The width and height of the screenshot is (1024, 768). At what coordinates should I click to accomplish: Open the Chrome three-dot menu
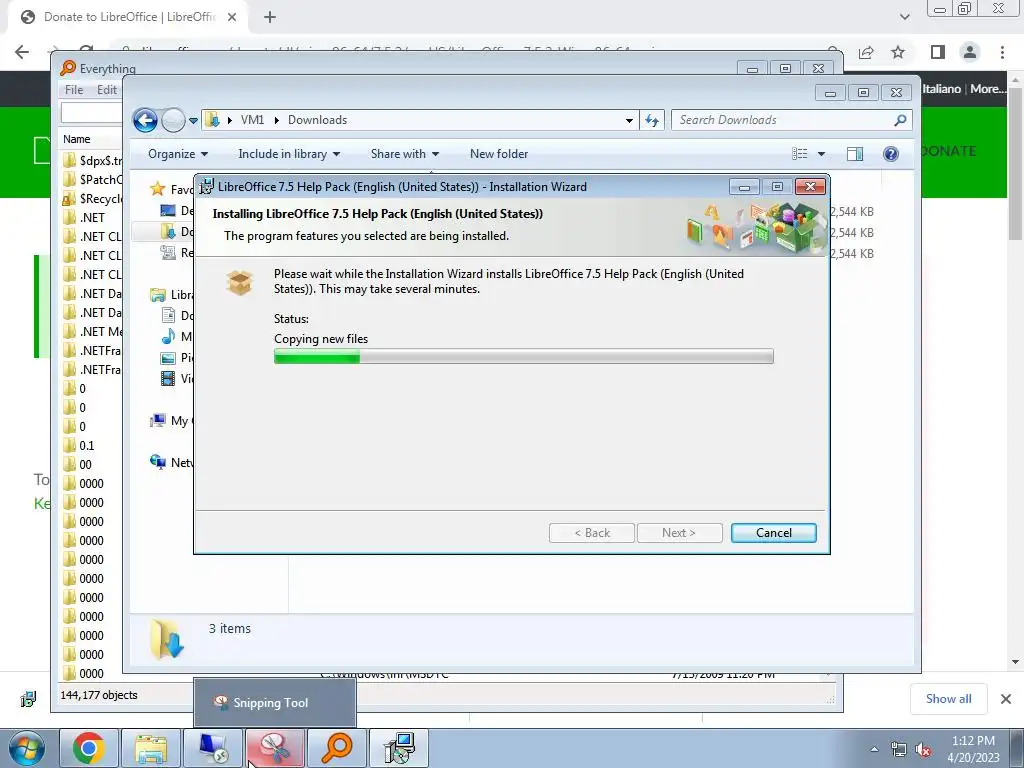coord(1002,52)
